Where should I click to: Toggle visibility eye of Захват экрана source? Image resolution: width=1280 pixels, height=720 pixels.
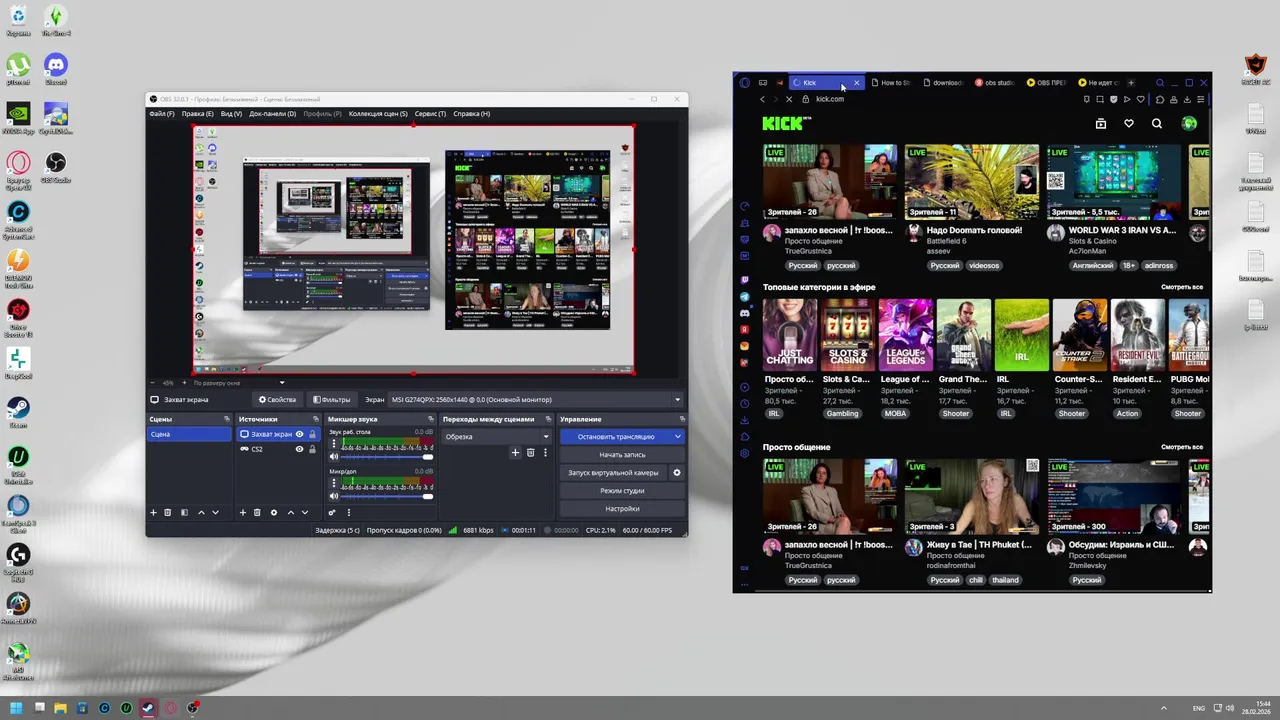tap(299, 434)
